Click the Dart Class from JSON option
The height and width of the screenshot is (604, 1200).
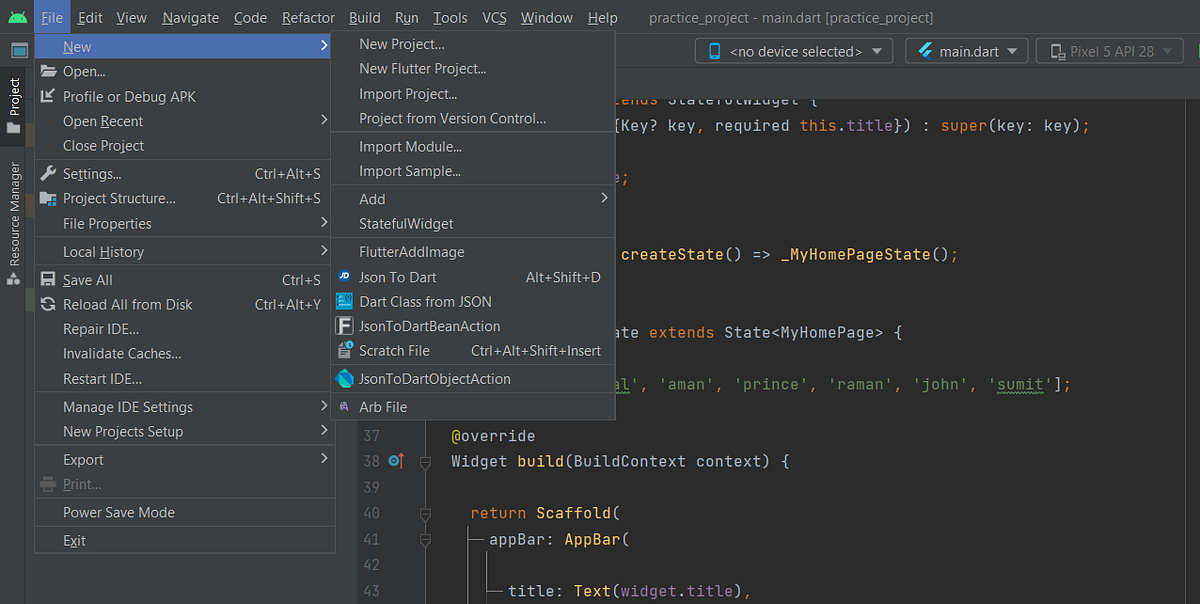tap(424, 301)
